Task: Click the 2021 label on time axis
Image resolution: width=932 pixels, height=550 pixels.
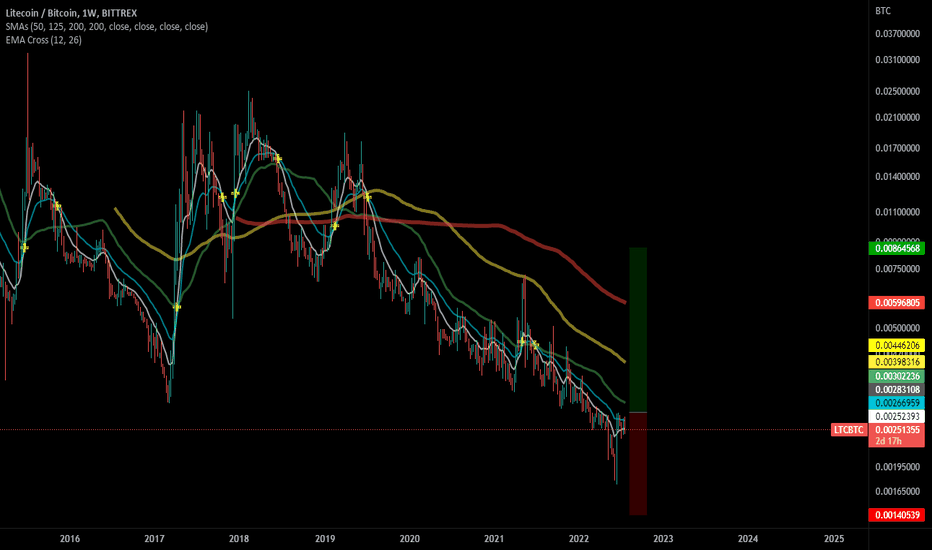Action: (494, 539)
